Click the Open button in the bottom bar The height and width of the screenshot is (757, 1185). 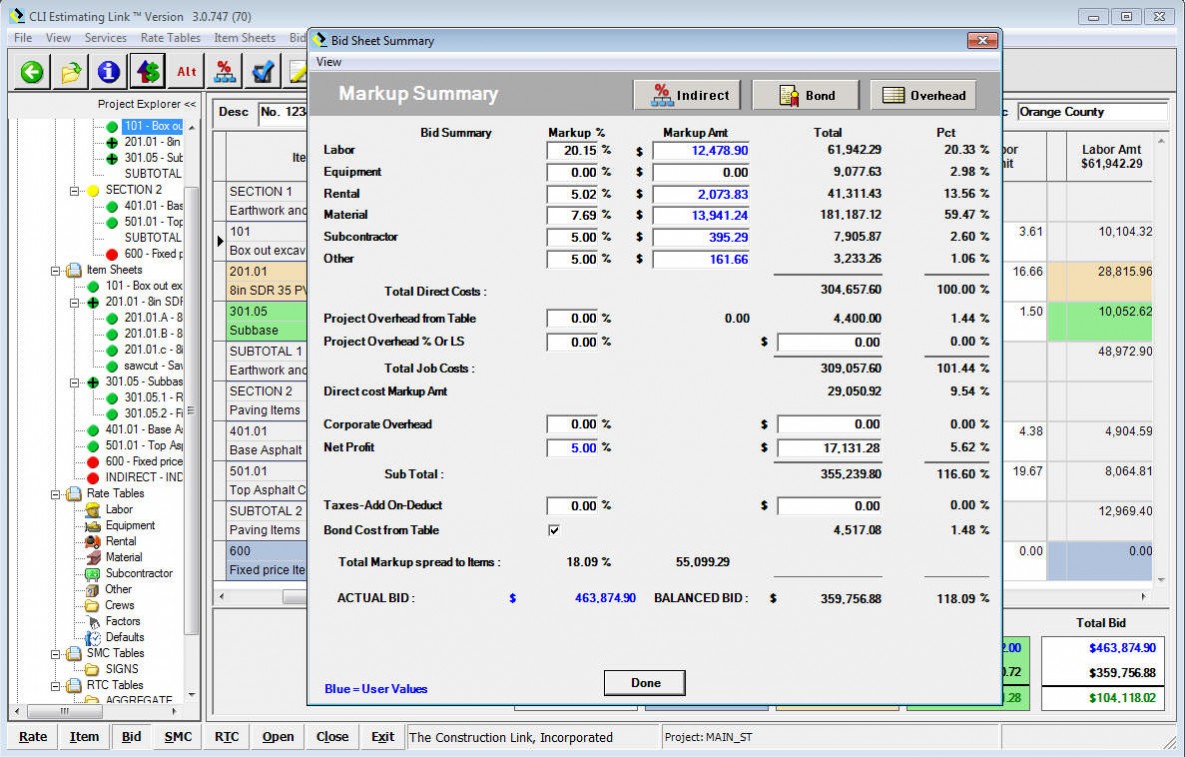[277, 737]
